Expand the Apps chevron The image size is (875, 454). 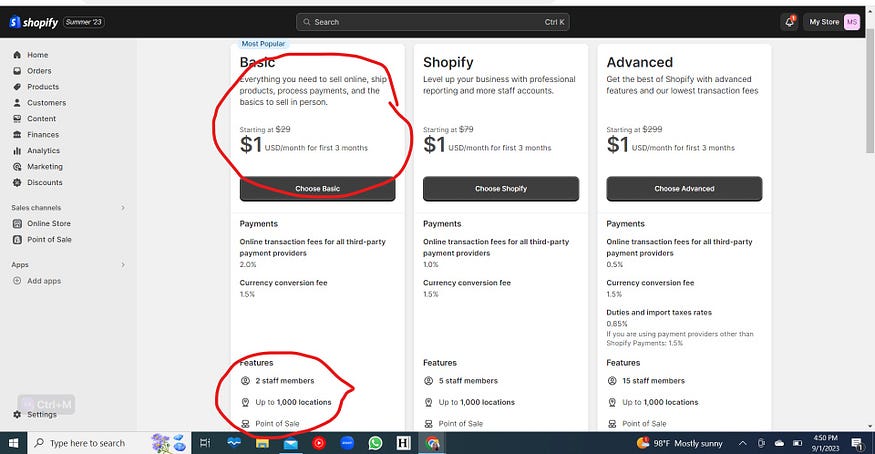[x=123, y=265]
